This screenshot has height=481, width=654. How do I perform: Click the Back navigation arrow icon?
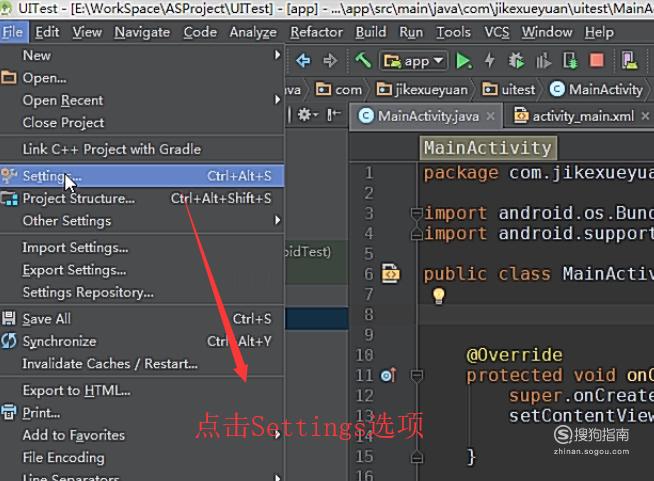(303, 61)
